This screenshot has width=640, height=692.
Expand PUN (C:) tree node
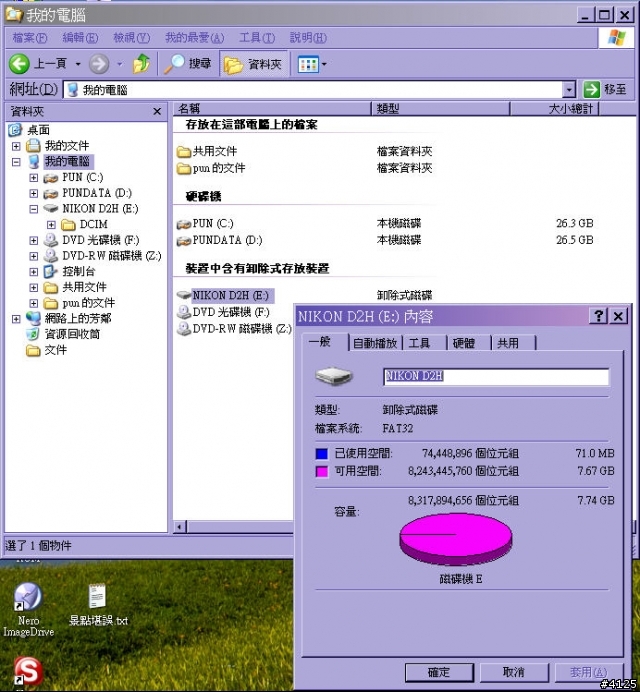click(x=34, y=177)
